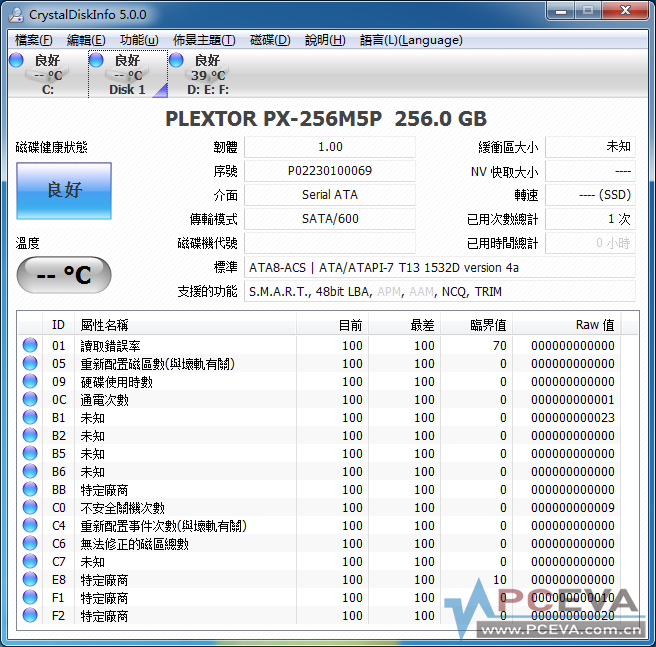Select the D: E: F: drive tab

click(208, 74)
